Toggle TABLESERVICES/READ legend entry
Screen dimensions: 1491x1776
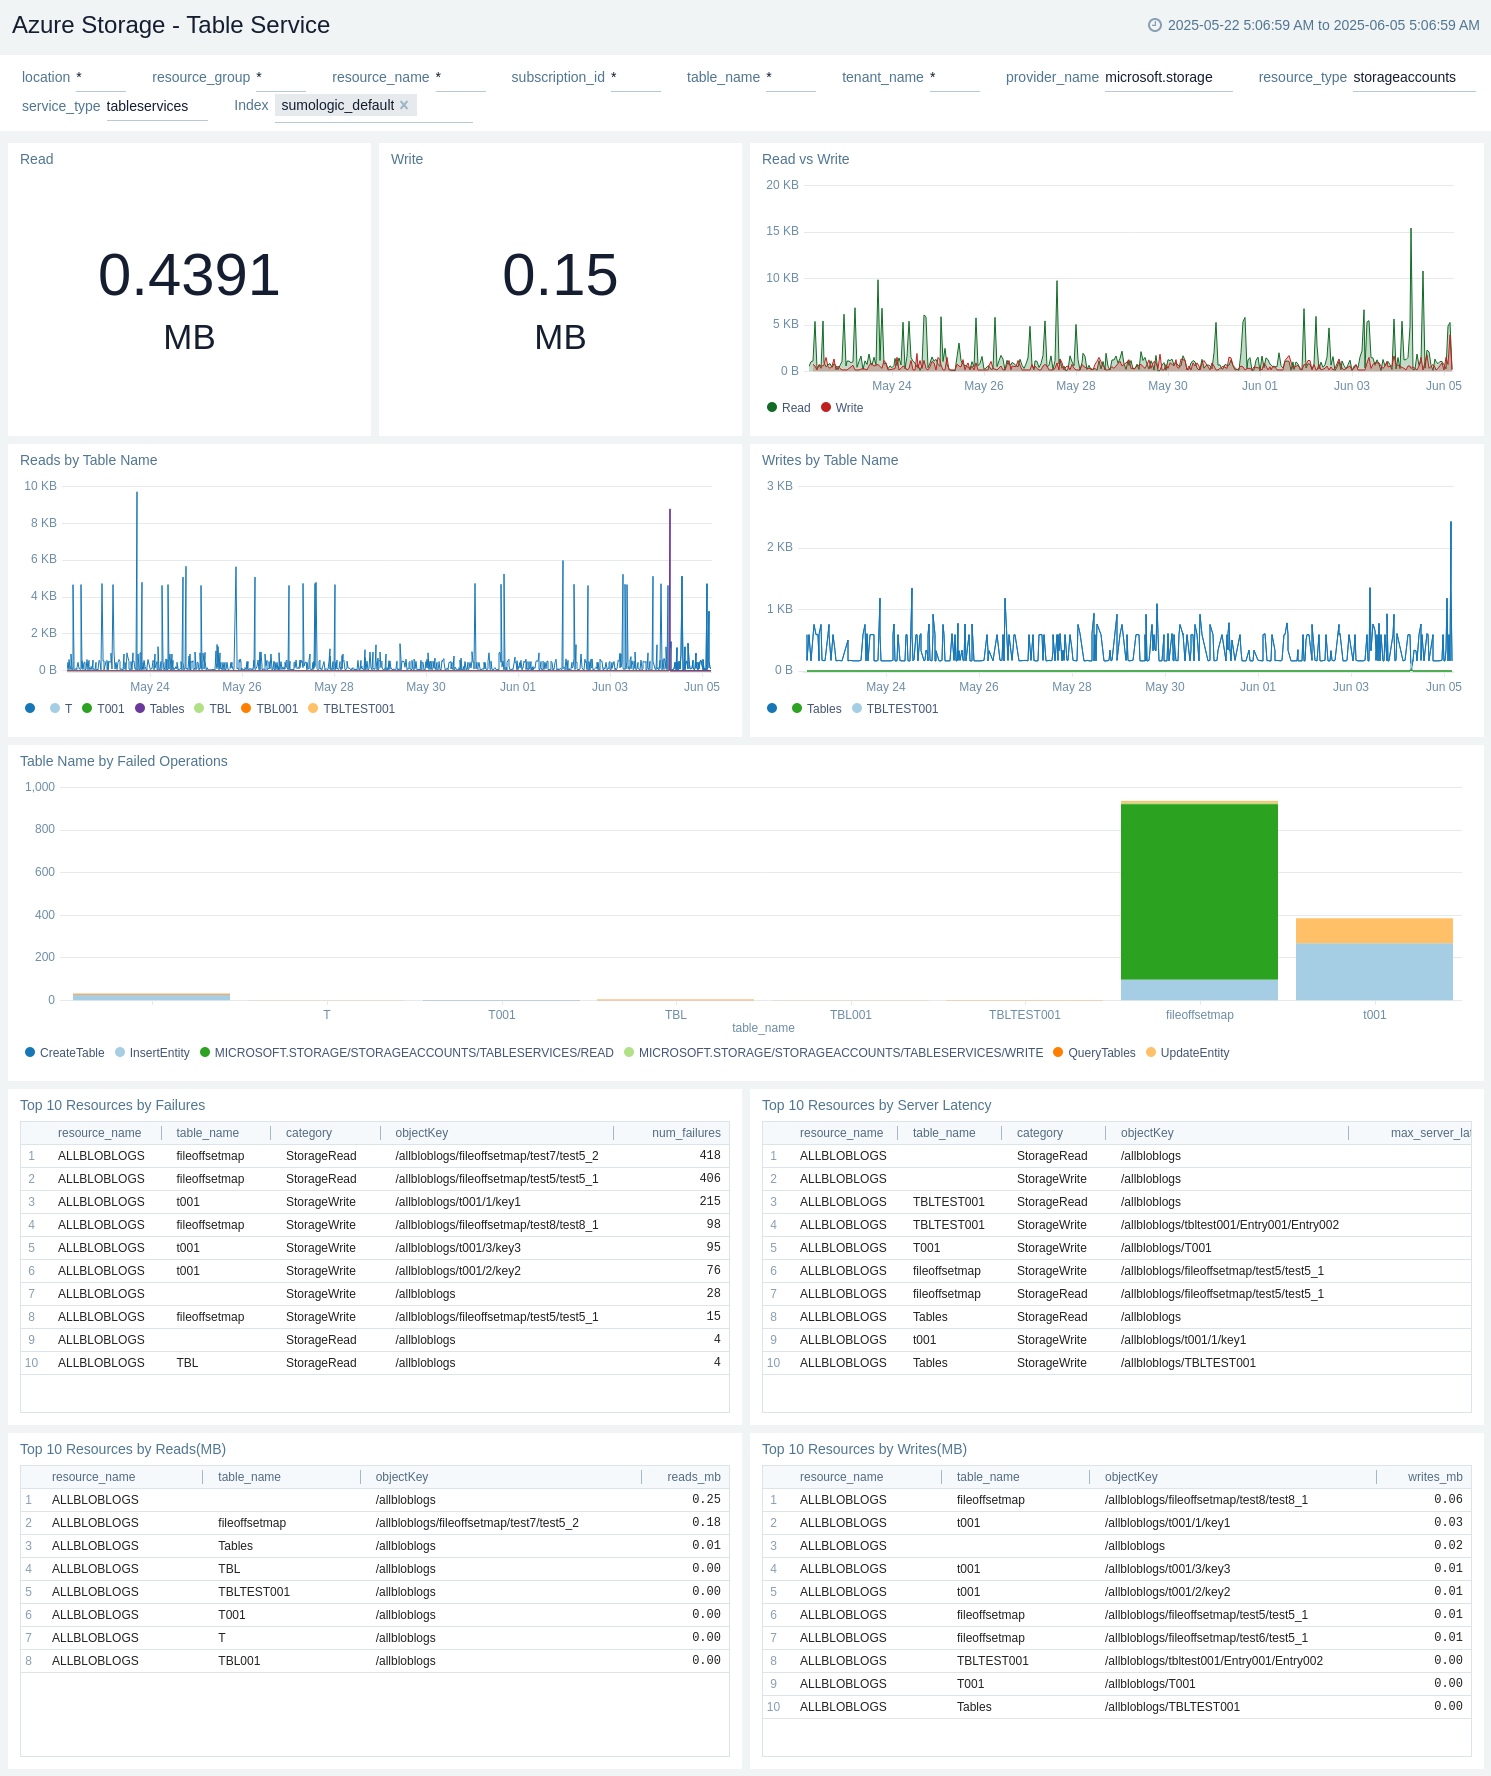coord(407,1053)
